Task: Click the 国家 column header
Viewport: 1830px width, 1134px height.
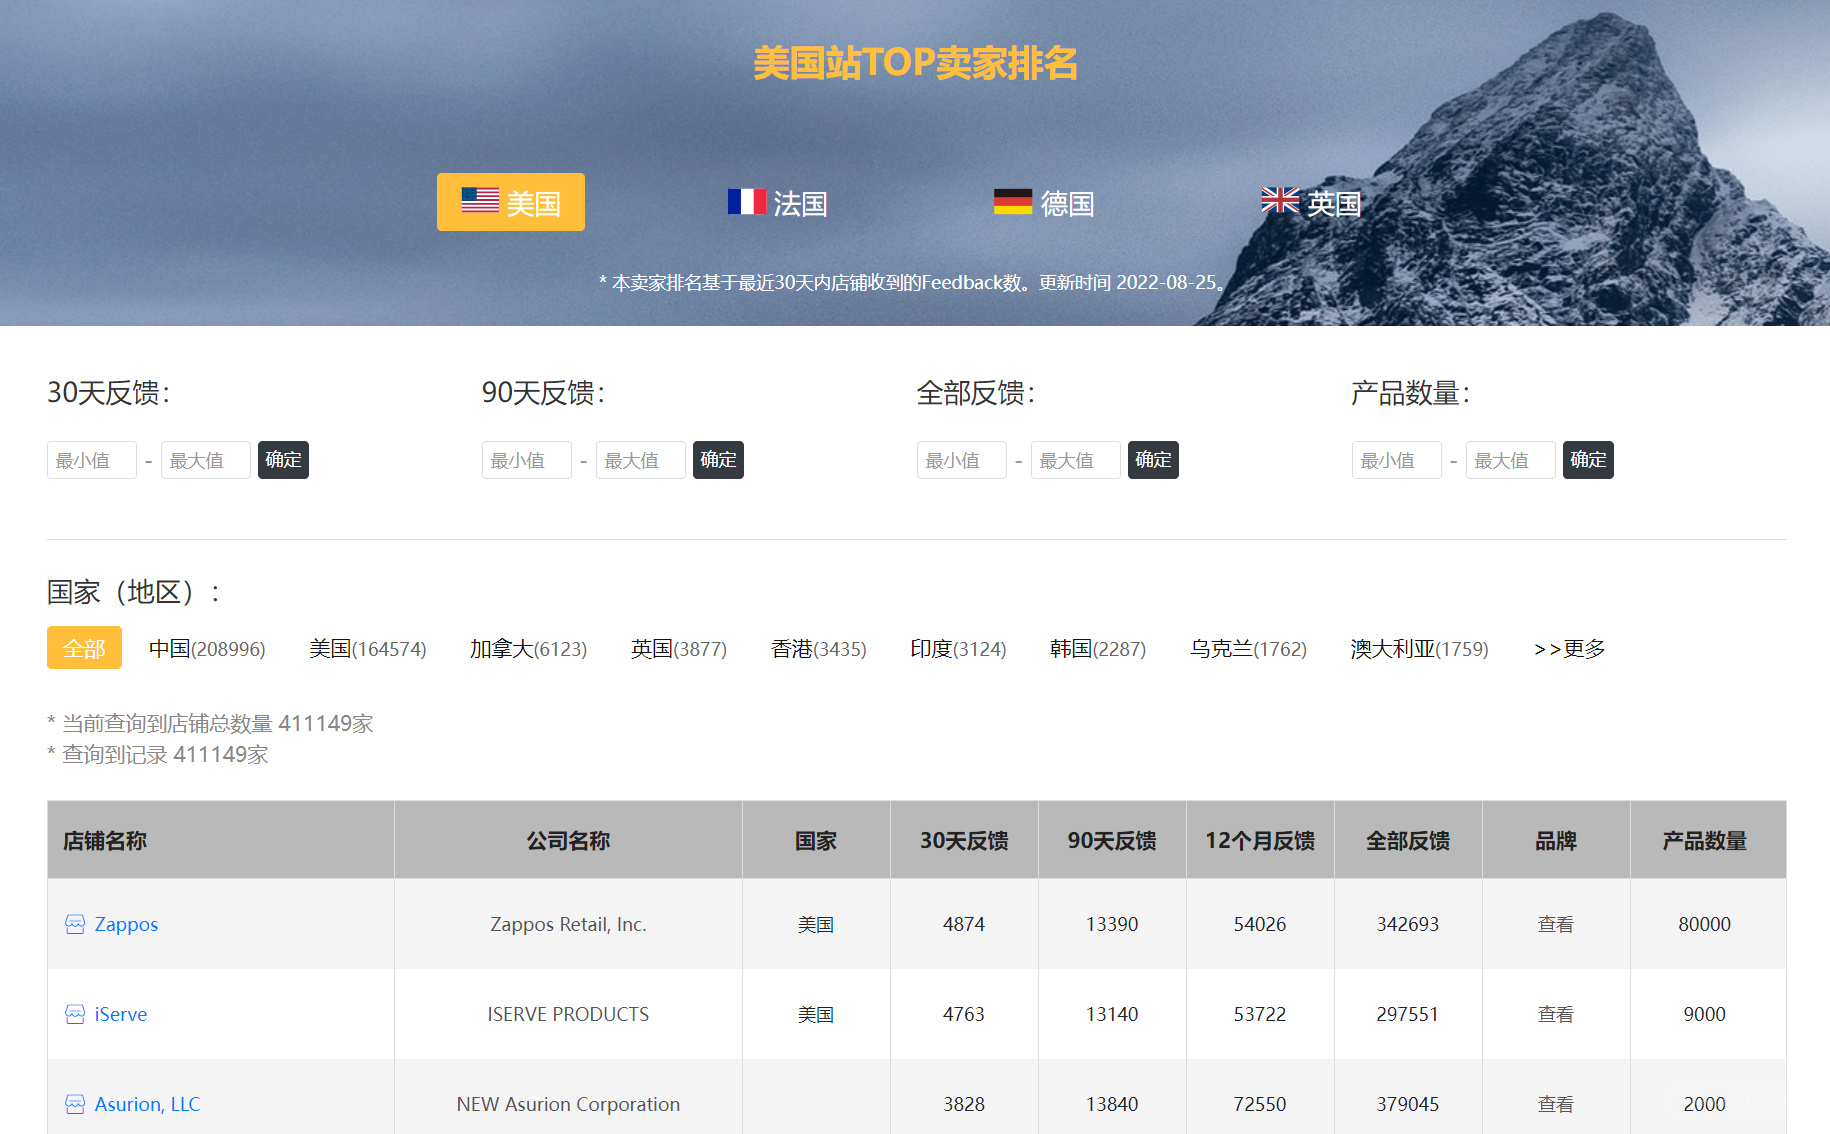Action: click(816, 840)
